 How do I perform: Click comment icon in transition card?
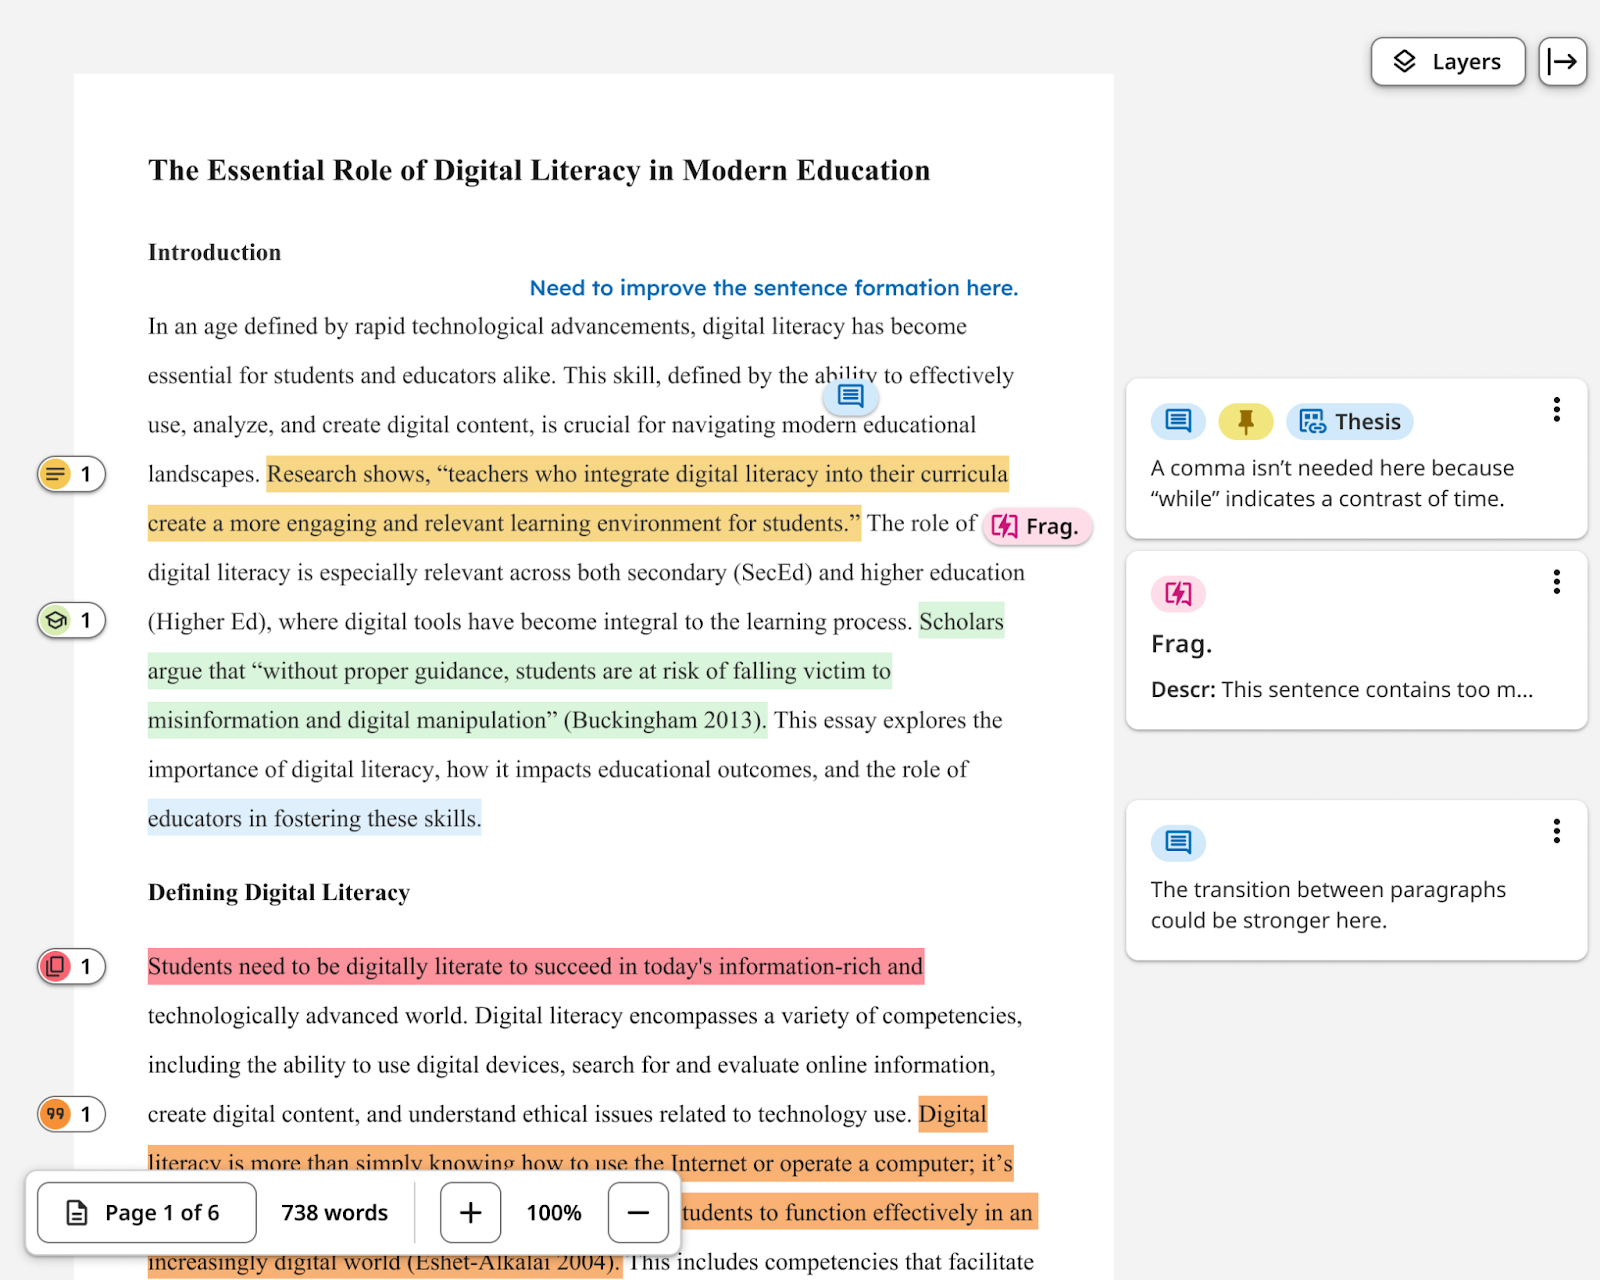point(1178,843)
